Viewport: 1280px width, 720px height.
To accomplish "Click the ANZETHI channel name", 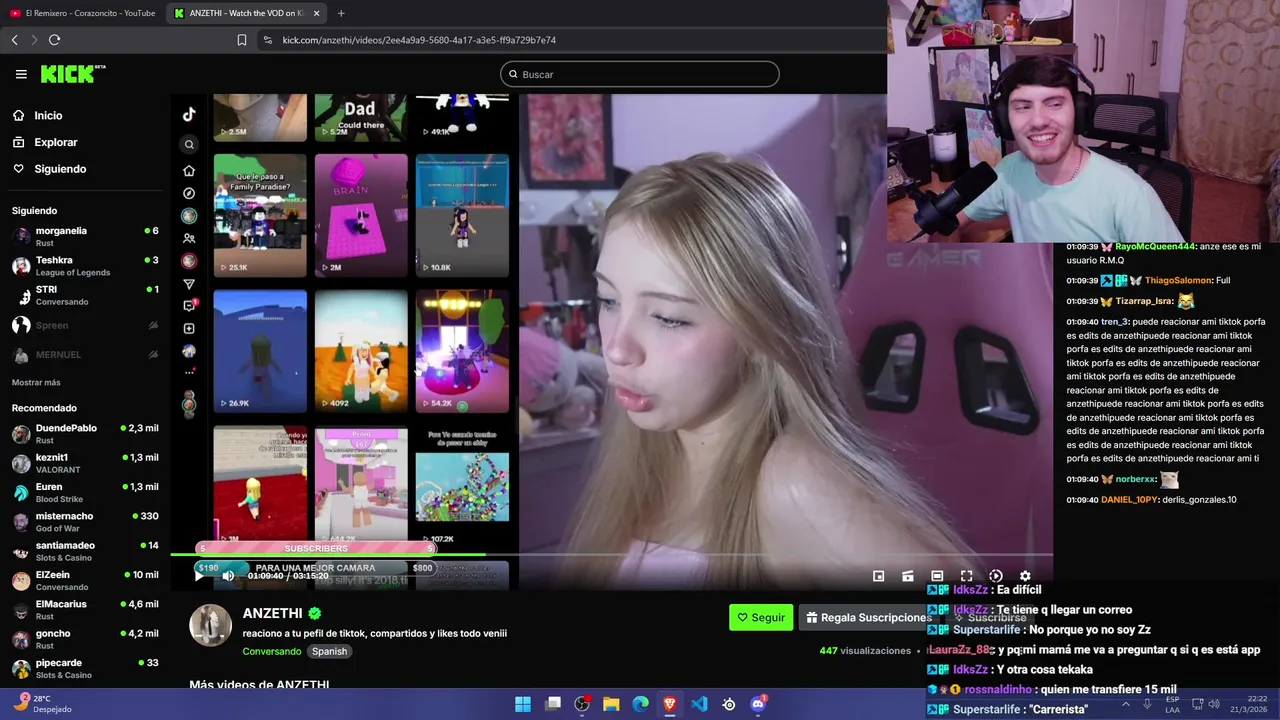I will pos(272,613).
